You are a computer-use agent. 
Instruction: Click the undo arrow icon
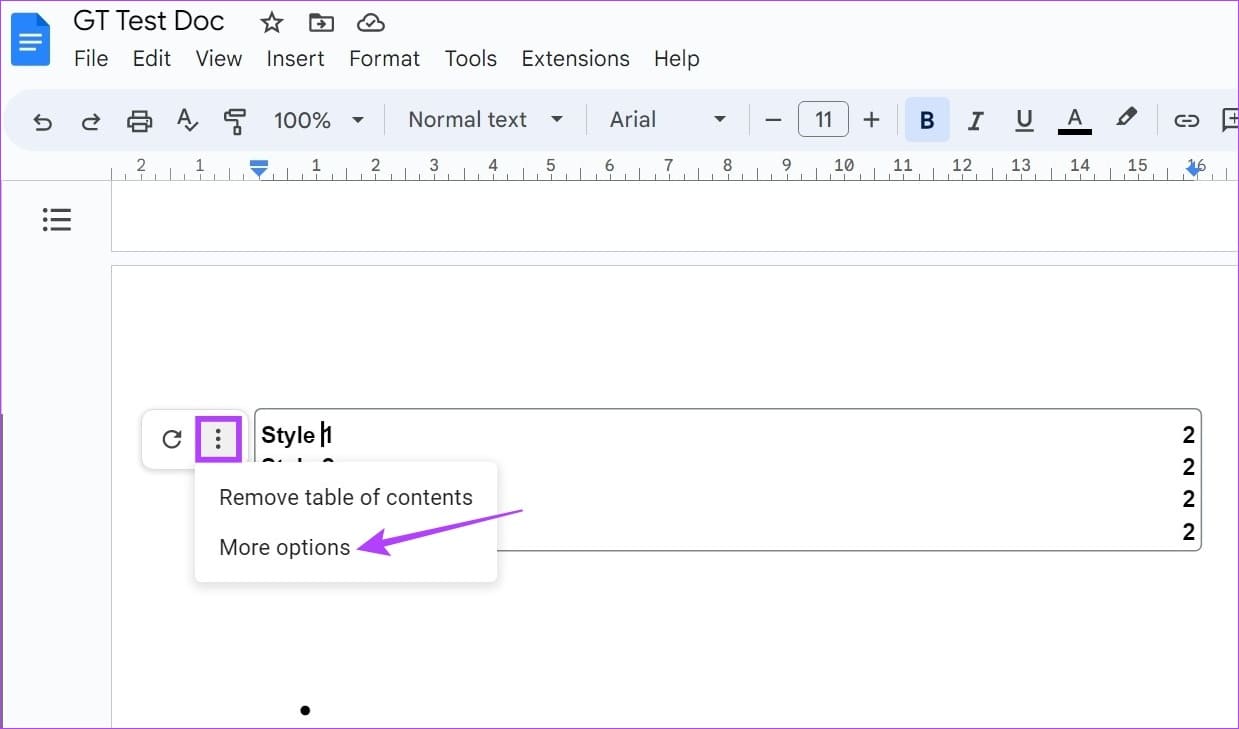tap(43, 121)
